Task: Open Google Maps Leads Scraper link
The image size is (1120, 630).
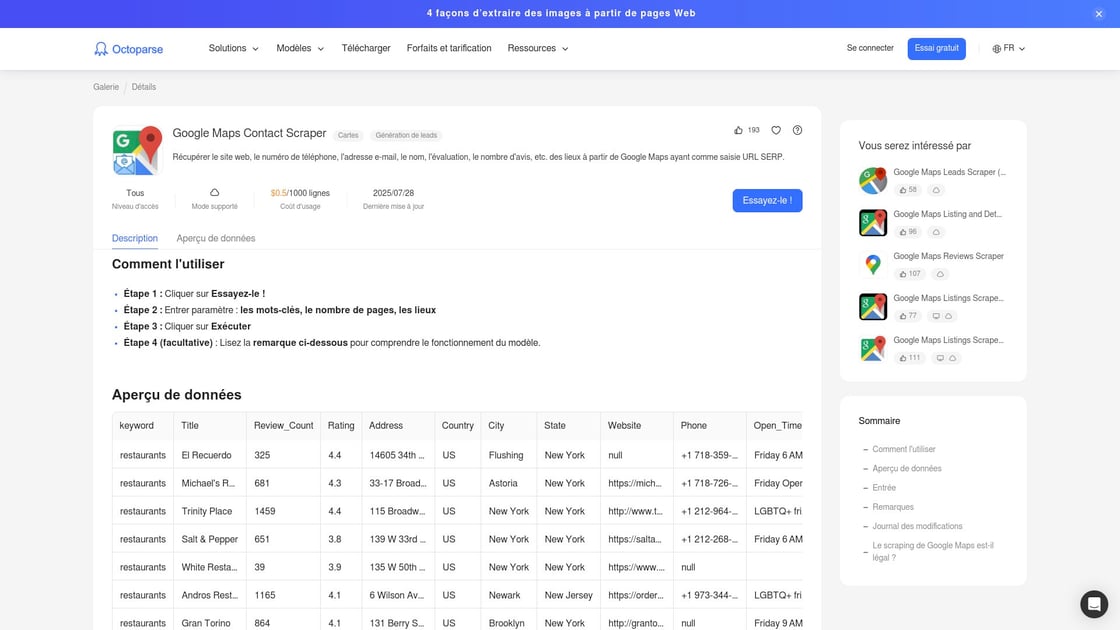Action: (949, 172)
